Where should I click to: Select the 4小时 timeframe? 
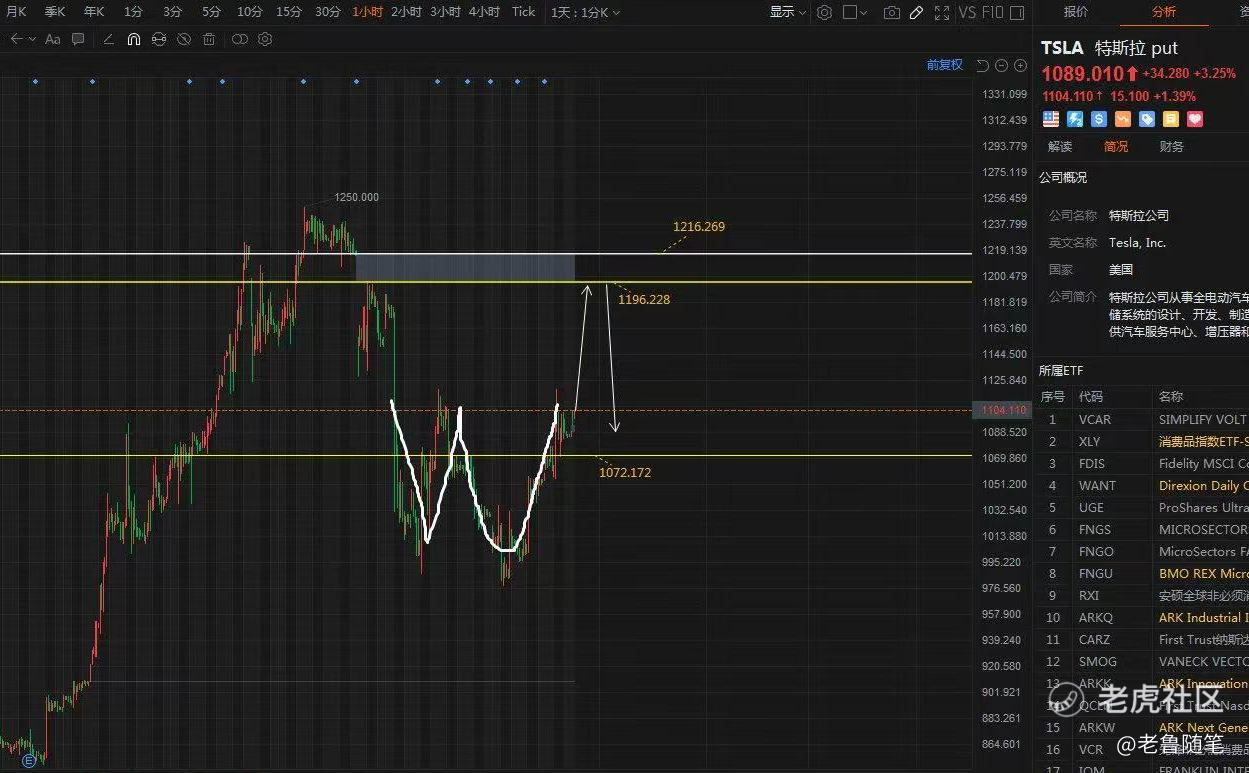click(484, 12)
